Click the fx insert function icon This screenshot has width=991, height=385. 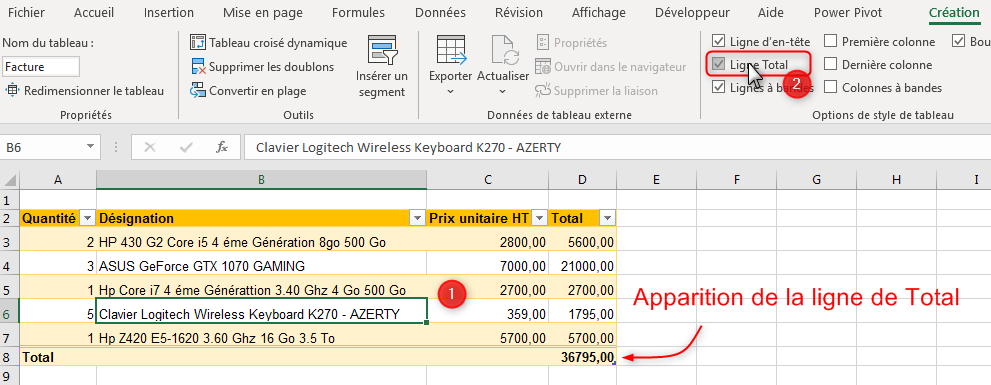point(222,147)
